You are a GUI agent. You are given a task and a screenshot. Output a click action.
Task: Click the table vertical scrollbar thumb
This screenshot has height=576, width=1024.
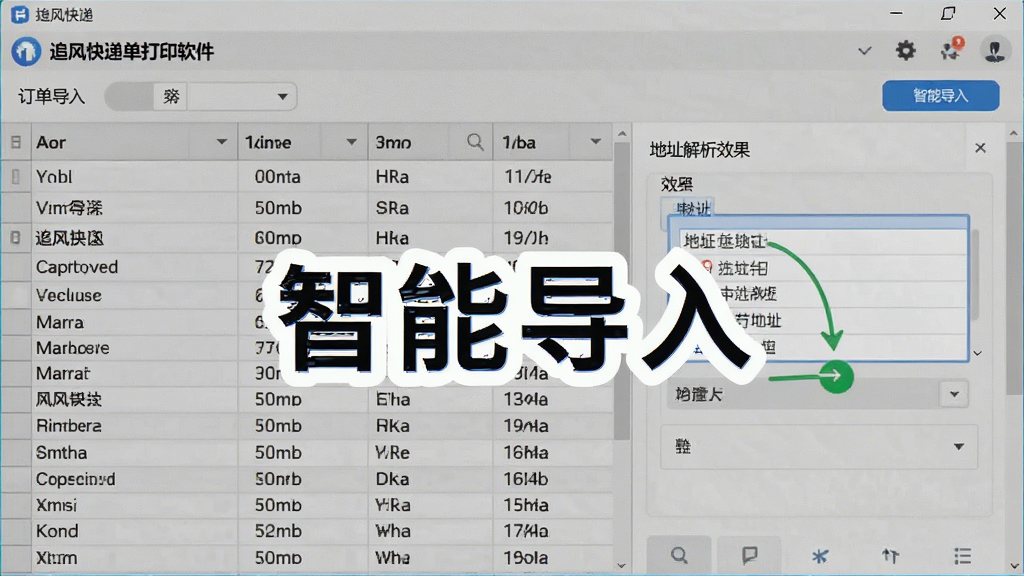tap(622, 291)
